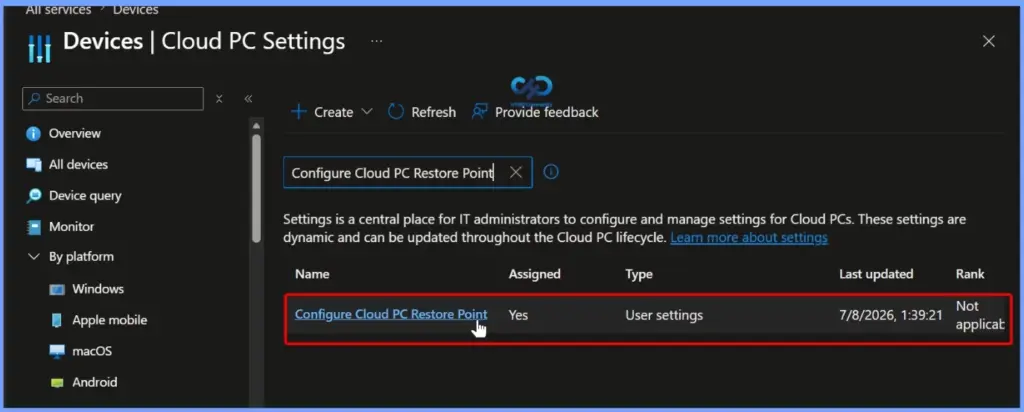Close the Cloud PC Settings blade
This screenshot has width=1024, height=412.
(x=989, y=41)
